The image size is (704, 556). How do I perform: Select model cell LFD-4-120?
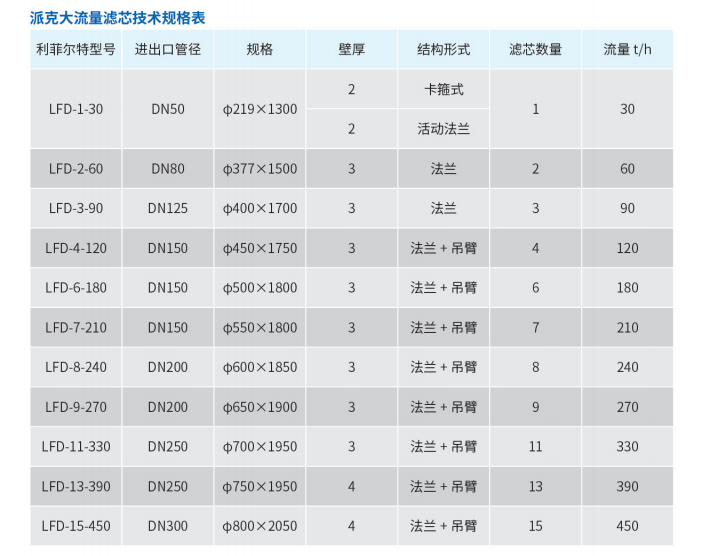pyautogui.click(x=76, y=248)
